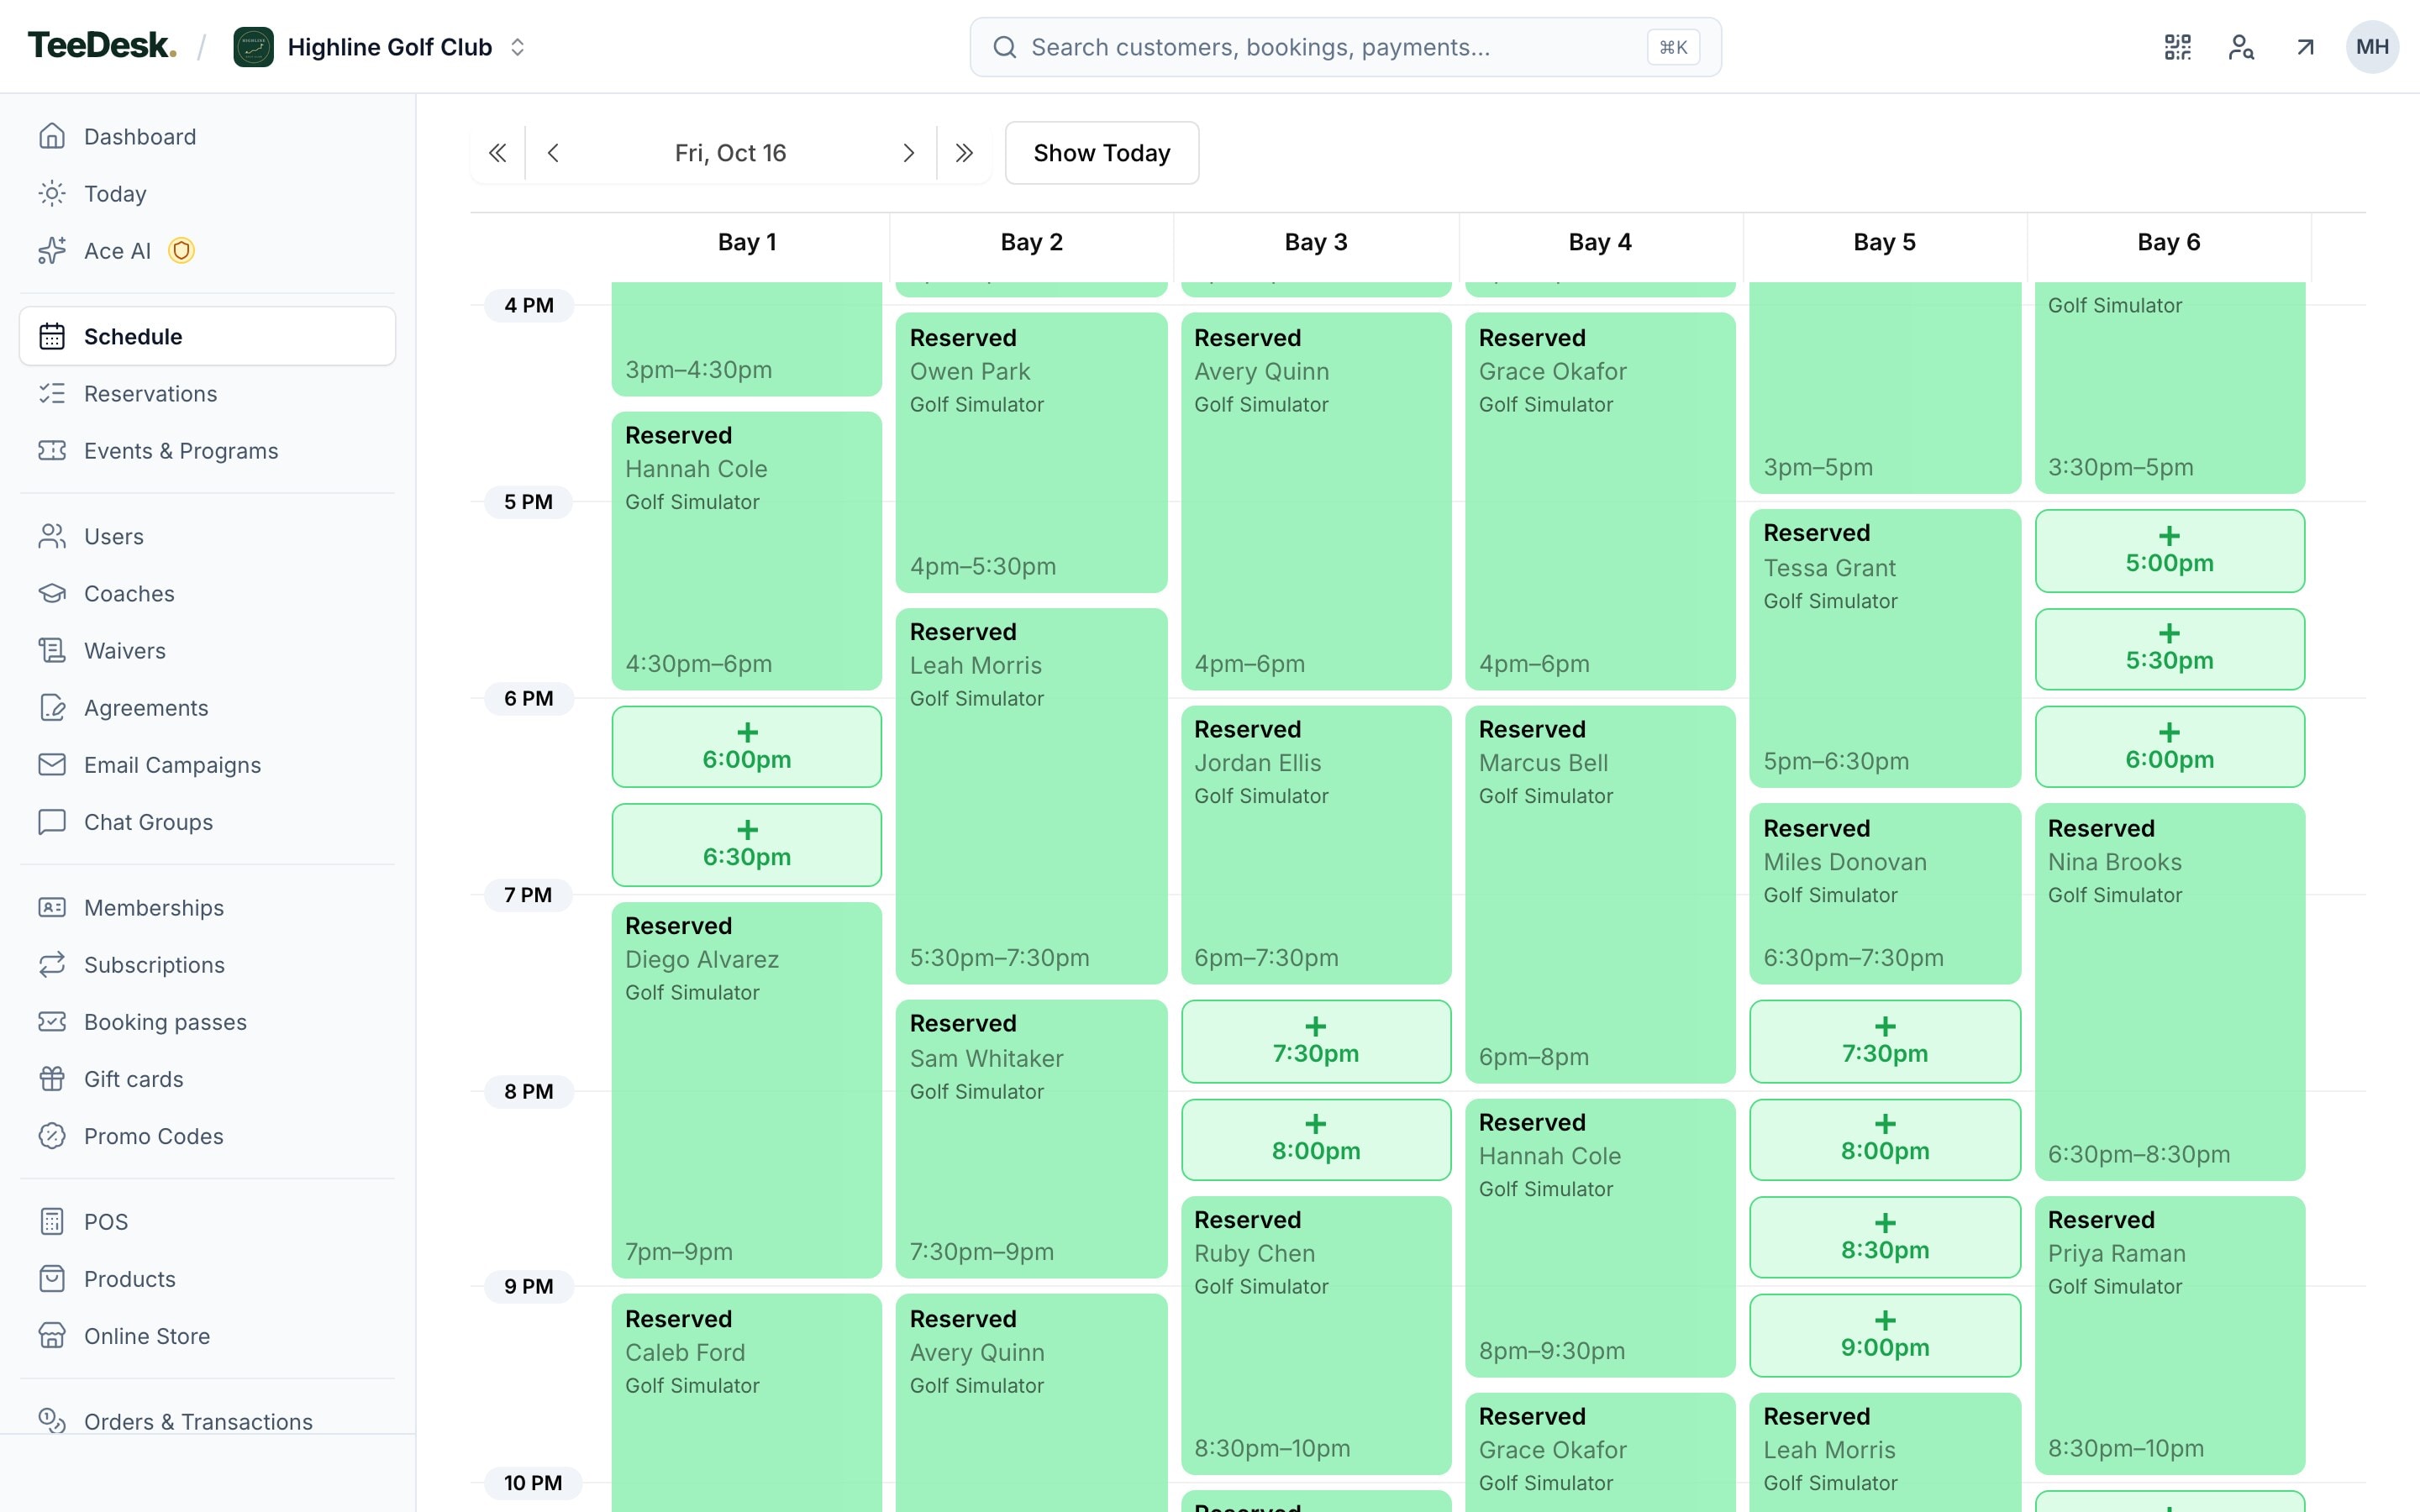Open the MH profile avatar

(2372, 47)
